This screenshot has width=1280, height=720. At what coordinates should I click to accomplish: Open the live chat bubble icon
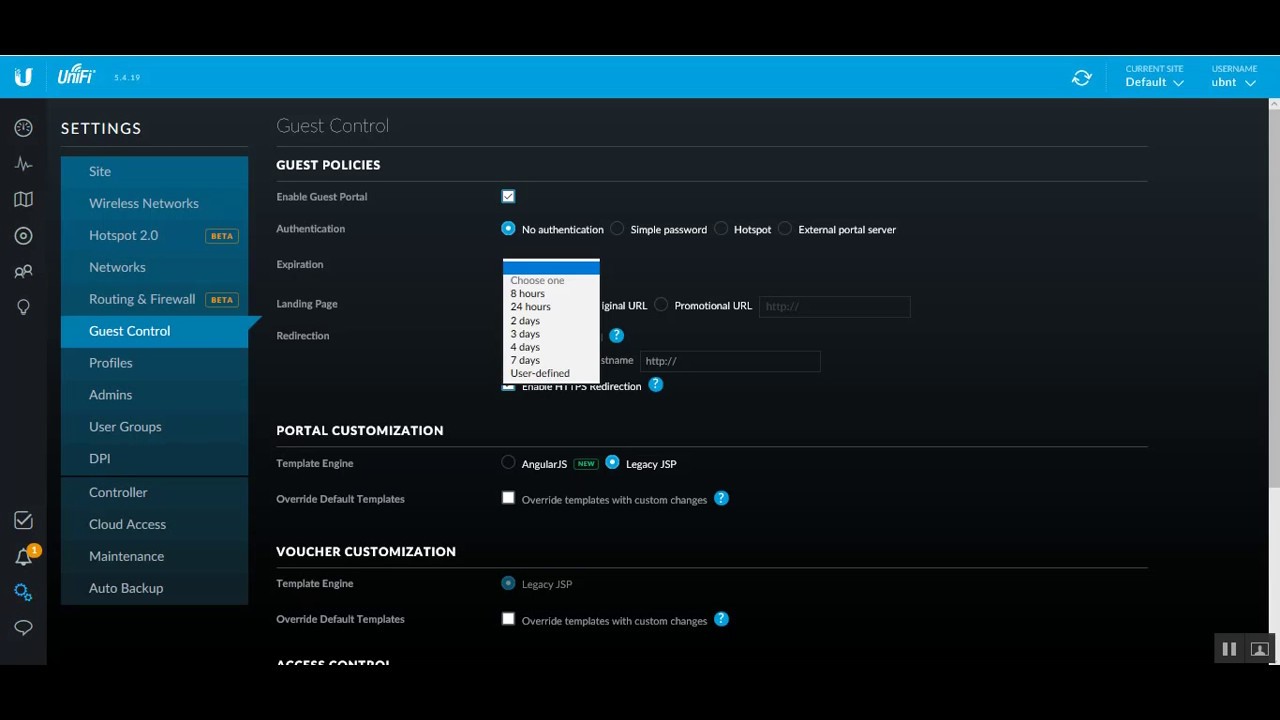pos(23,628)
